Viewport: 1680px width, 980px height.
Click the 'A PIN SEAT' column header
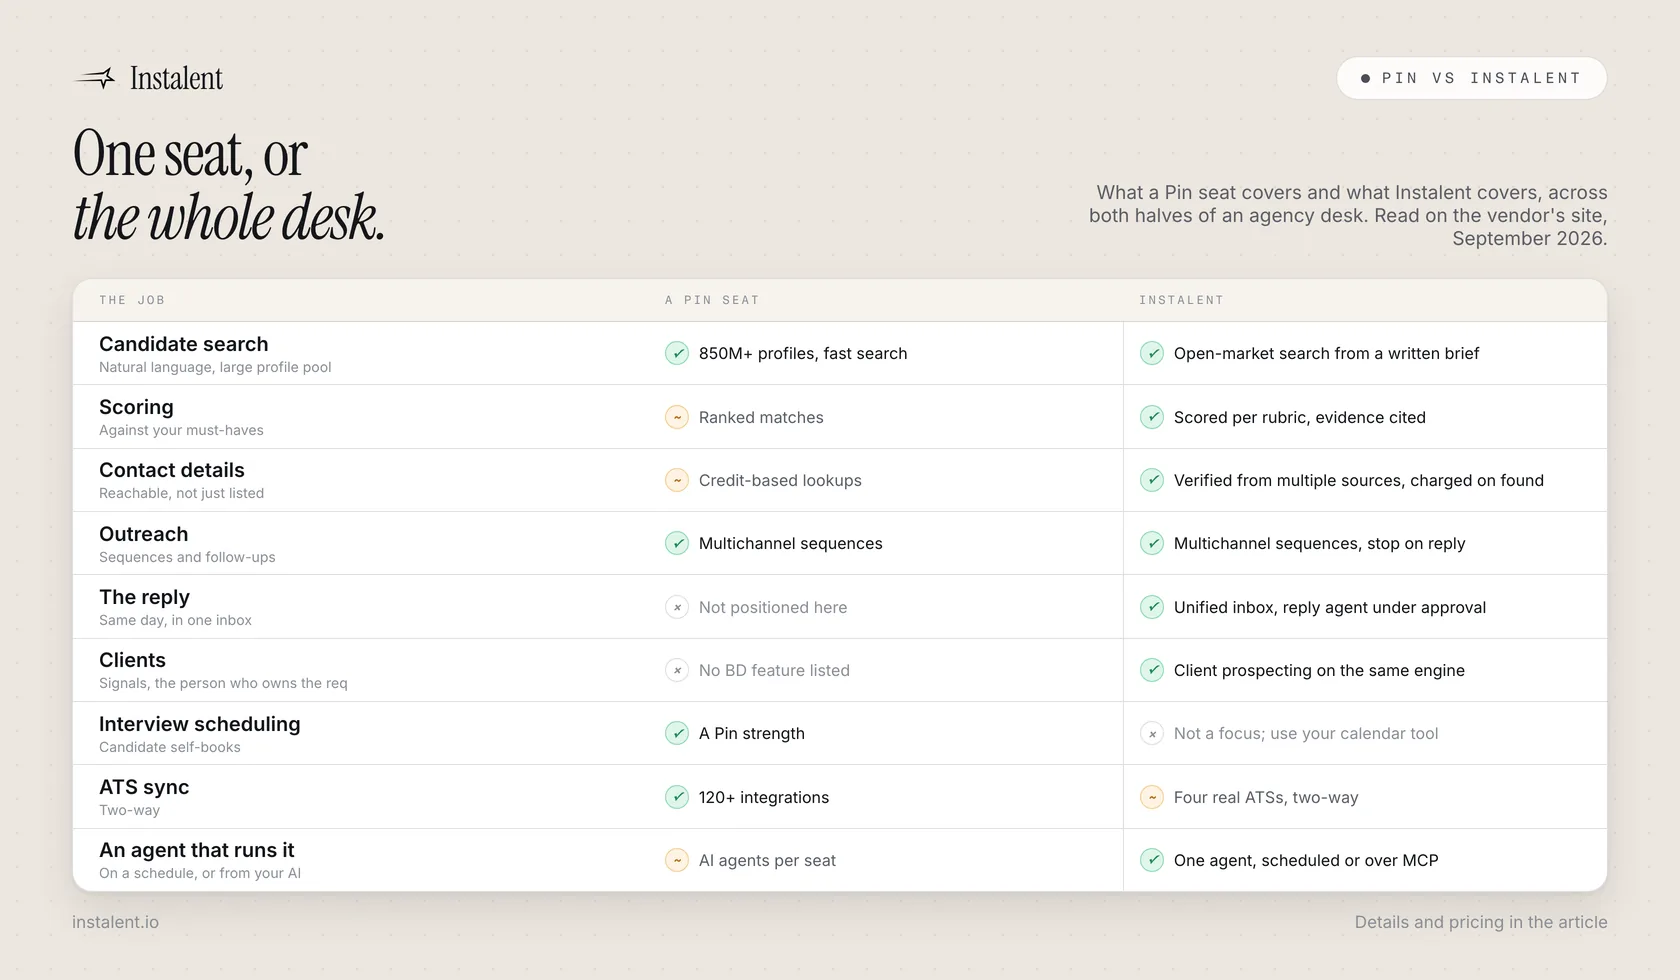[712, 300]
